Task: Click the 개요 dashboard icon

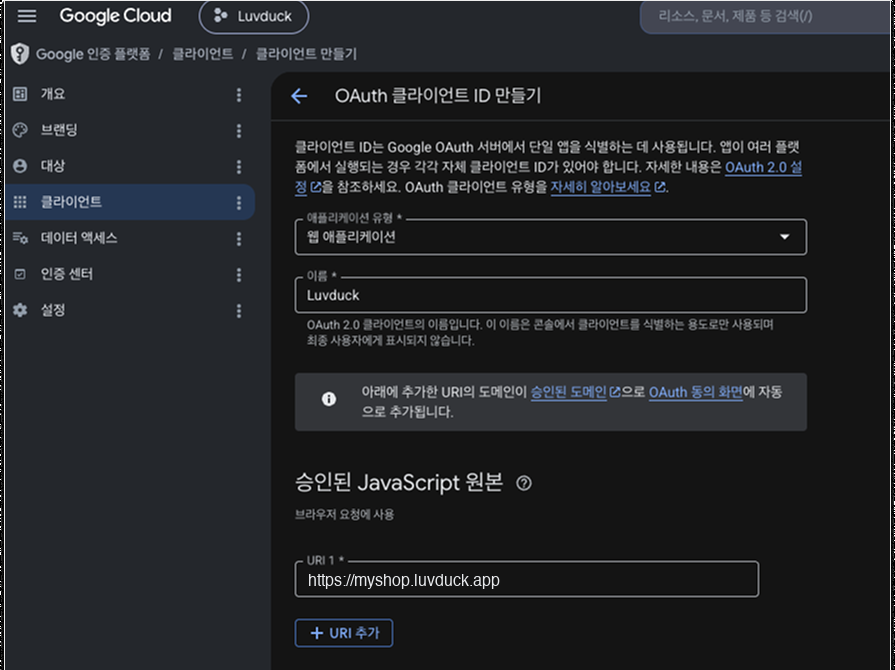Action: [x=20, y=94]
